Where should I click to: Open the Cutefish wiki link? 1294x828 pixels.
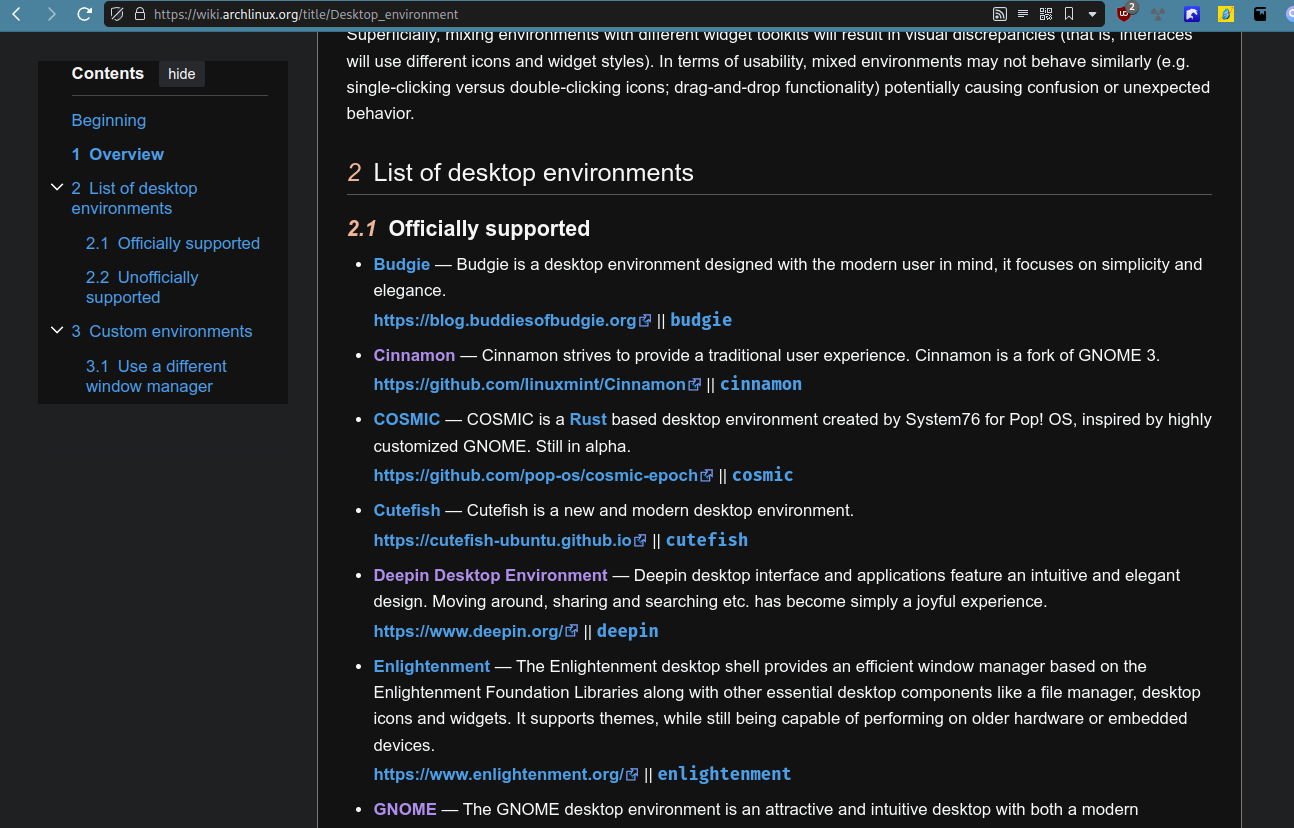pos(407,510)
